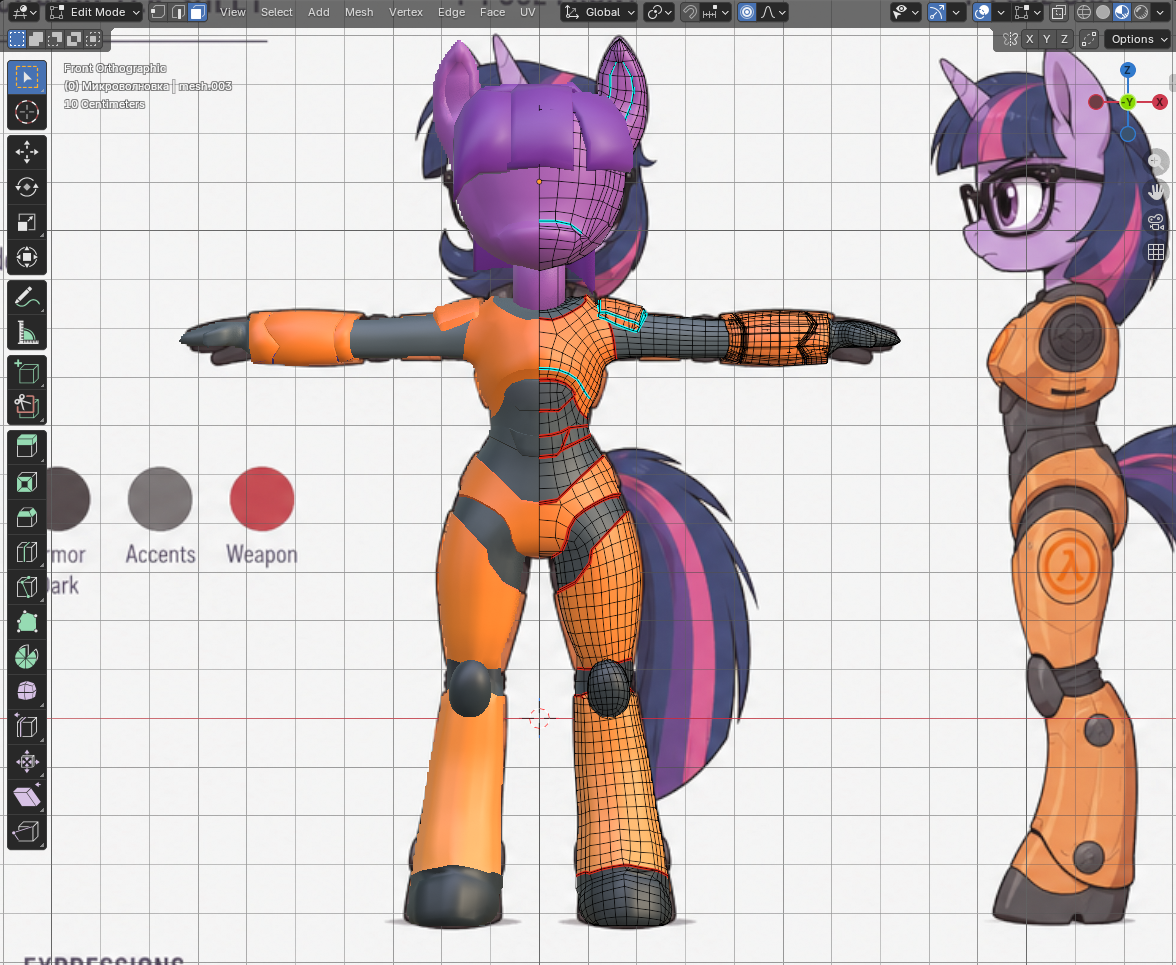1176x965 pixels.
Task: Expand the Options dropdown
Action: (x=1138, y=39)
